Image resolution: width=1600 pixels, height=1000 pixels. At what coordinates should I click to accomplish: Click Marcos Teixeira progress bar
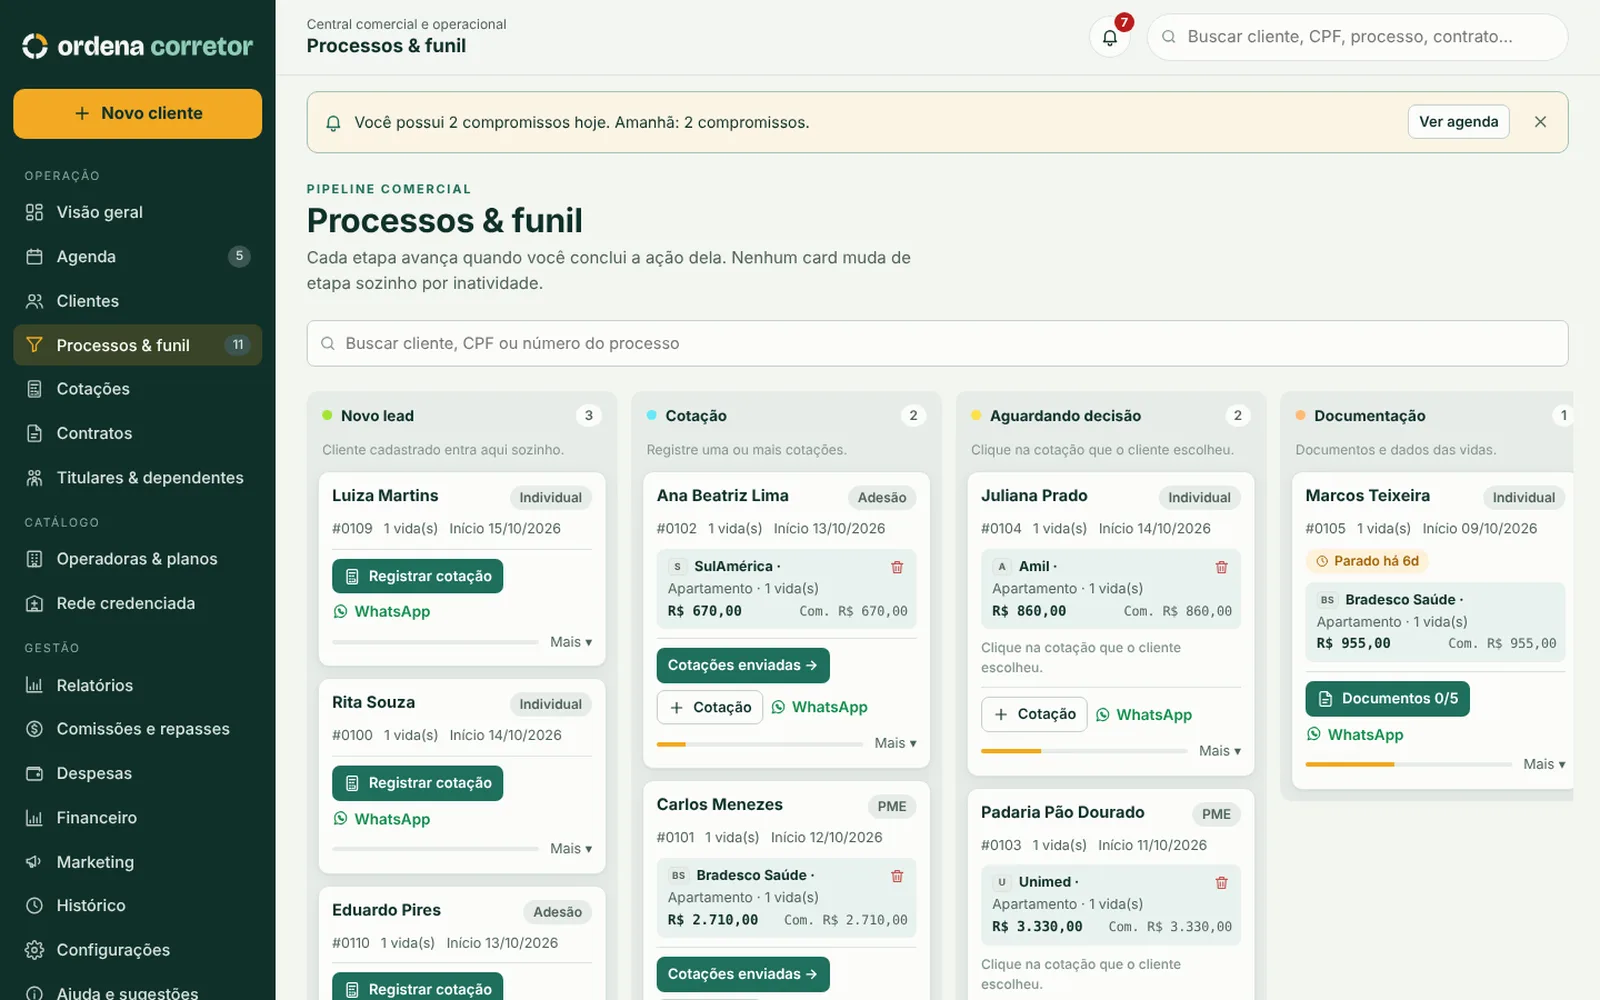click(1408, 764)
